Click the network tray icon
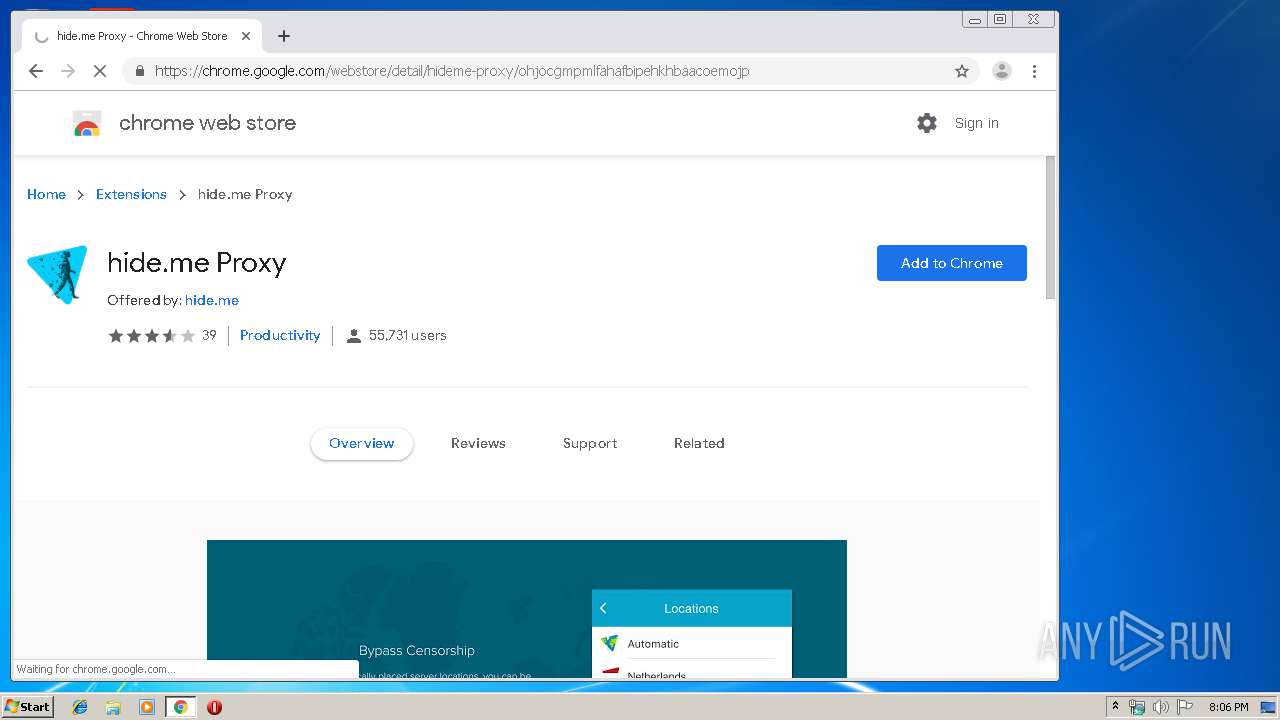The image size is (1280, 720). [1137, 707]
